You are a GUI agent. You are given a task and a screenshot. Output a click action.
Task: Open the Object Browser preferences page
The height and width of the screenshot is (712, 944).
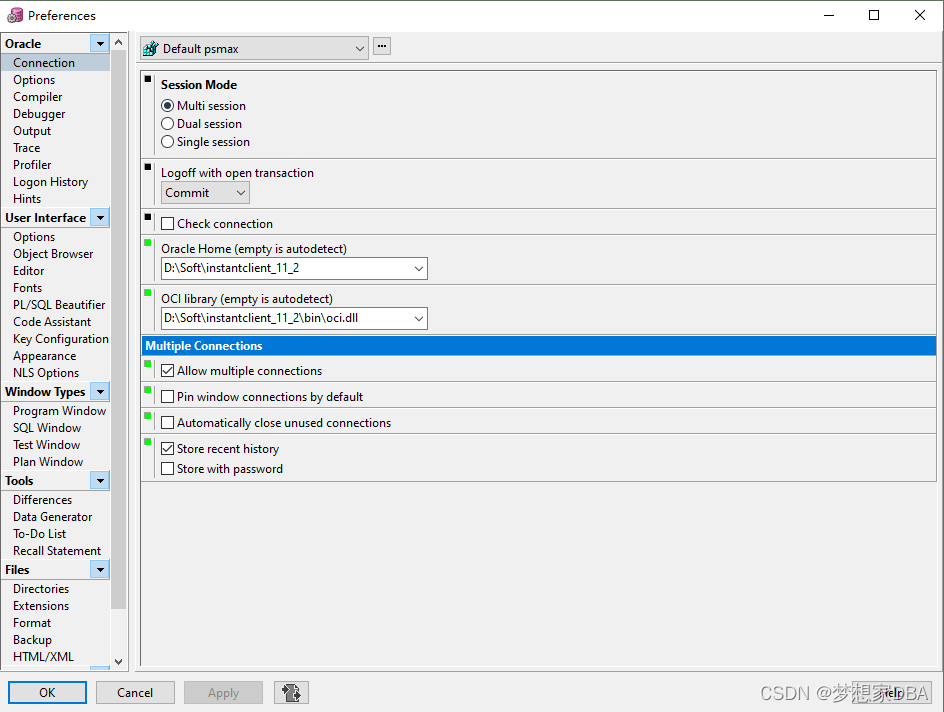[x=53, y=254]
